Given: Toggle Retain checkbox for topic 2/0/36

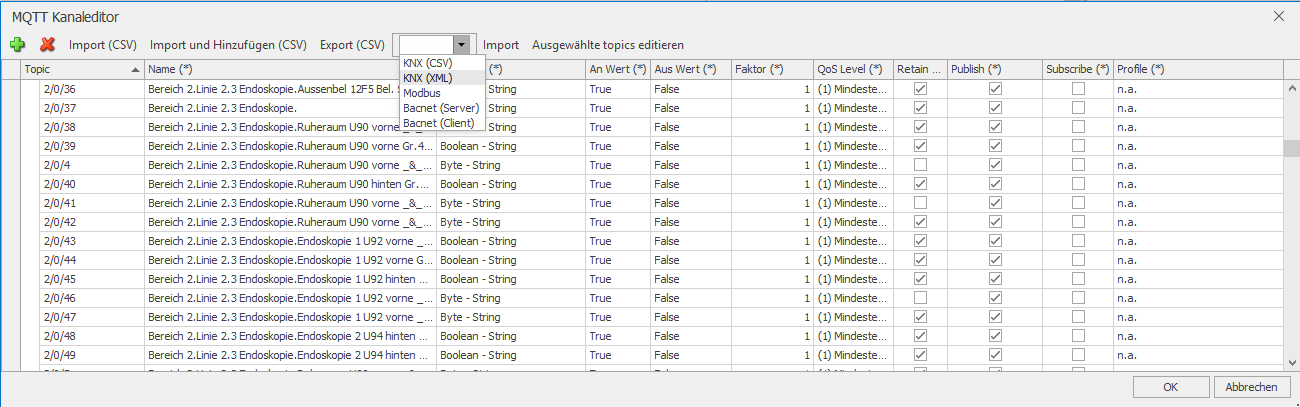Looking at the screenshot, I should [x=920, y=89].
